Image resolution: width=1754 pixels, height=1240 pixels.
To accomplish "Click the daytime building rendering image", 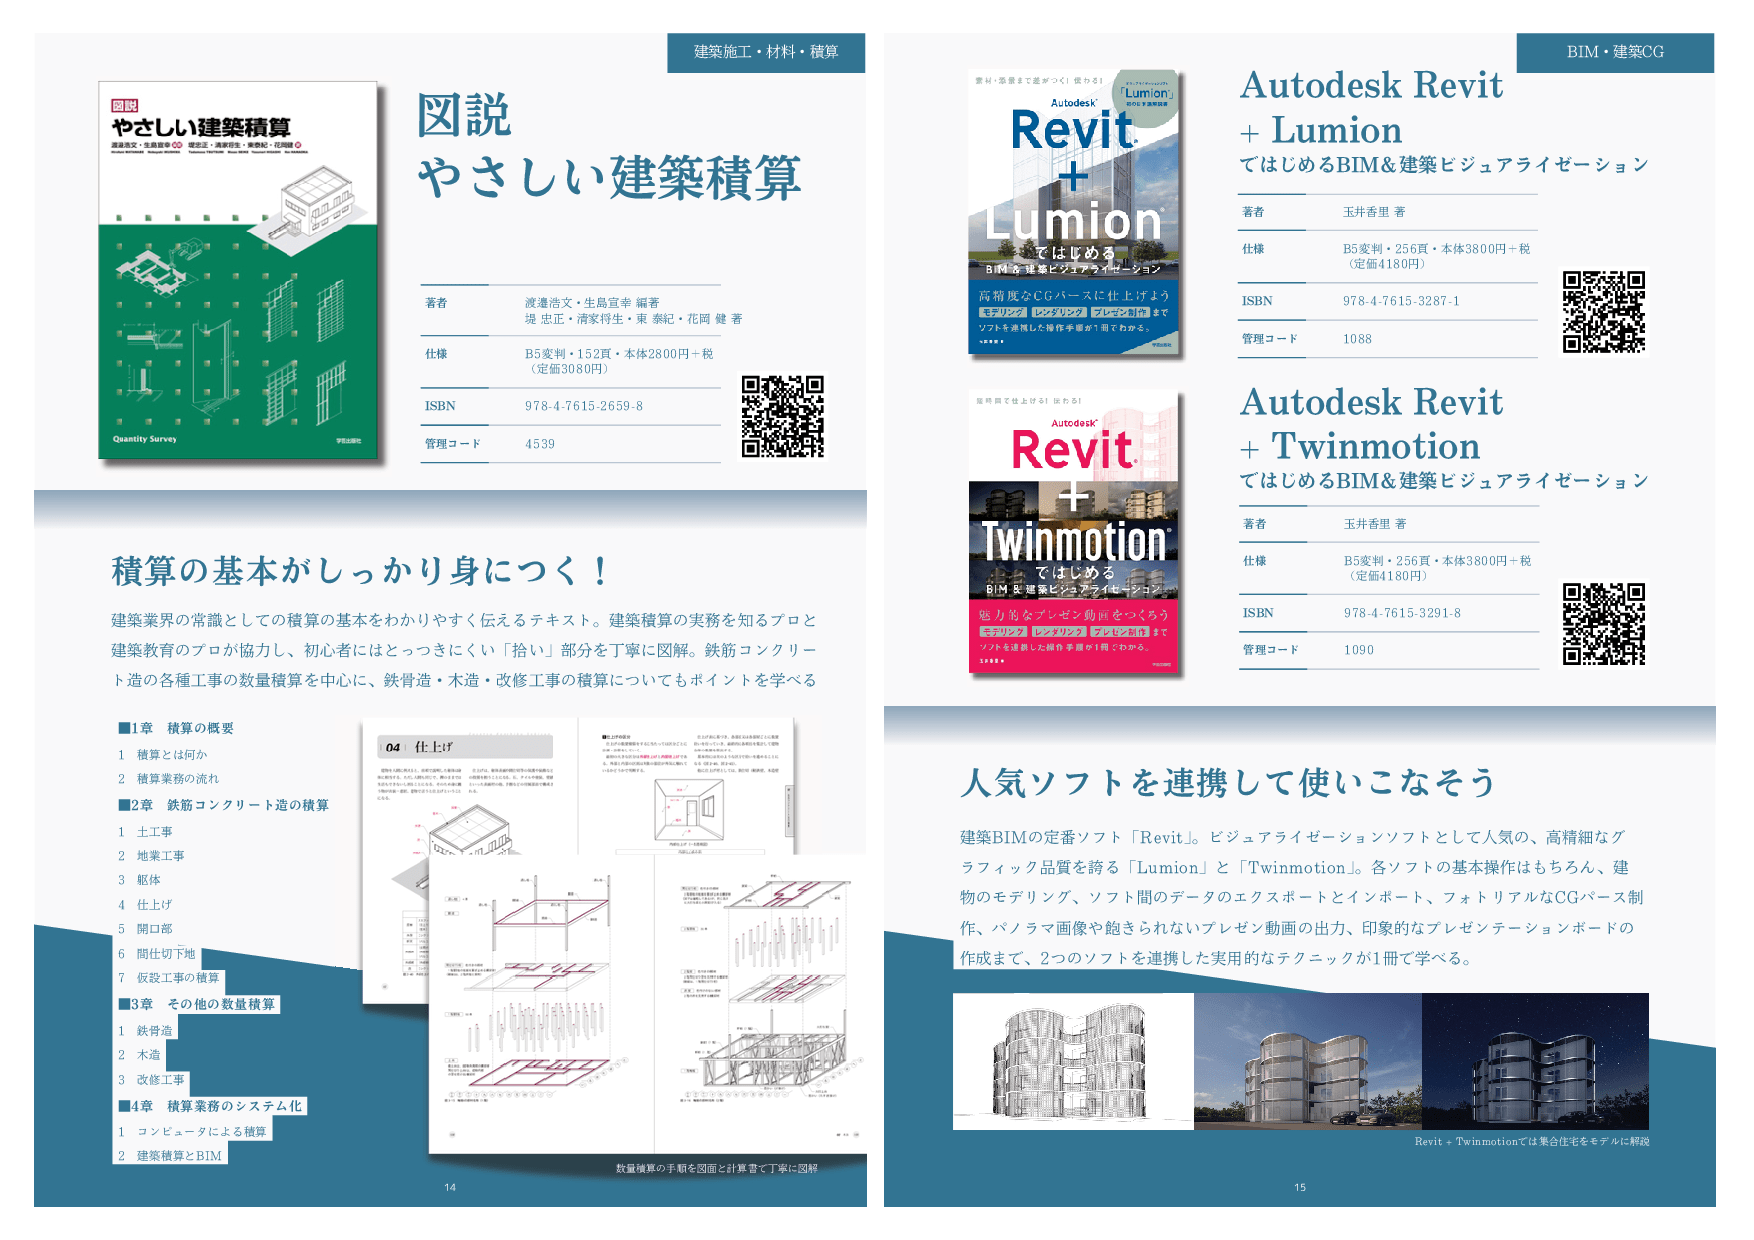I will coord(1307,1061).
